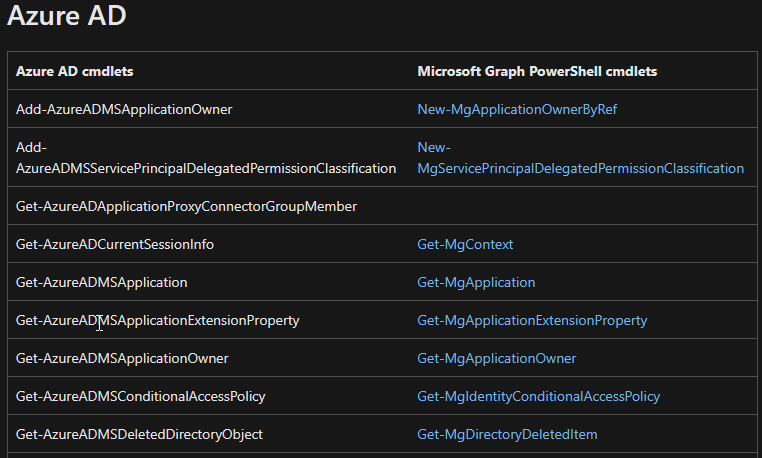Open the Get-MgApplication link
This screenshot has width=762, height=458.
click(476, 282)
